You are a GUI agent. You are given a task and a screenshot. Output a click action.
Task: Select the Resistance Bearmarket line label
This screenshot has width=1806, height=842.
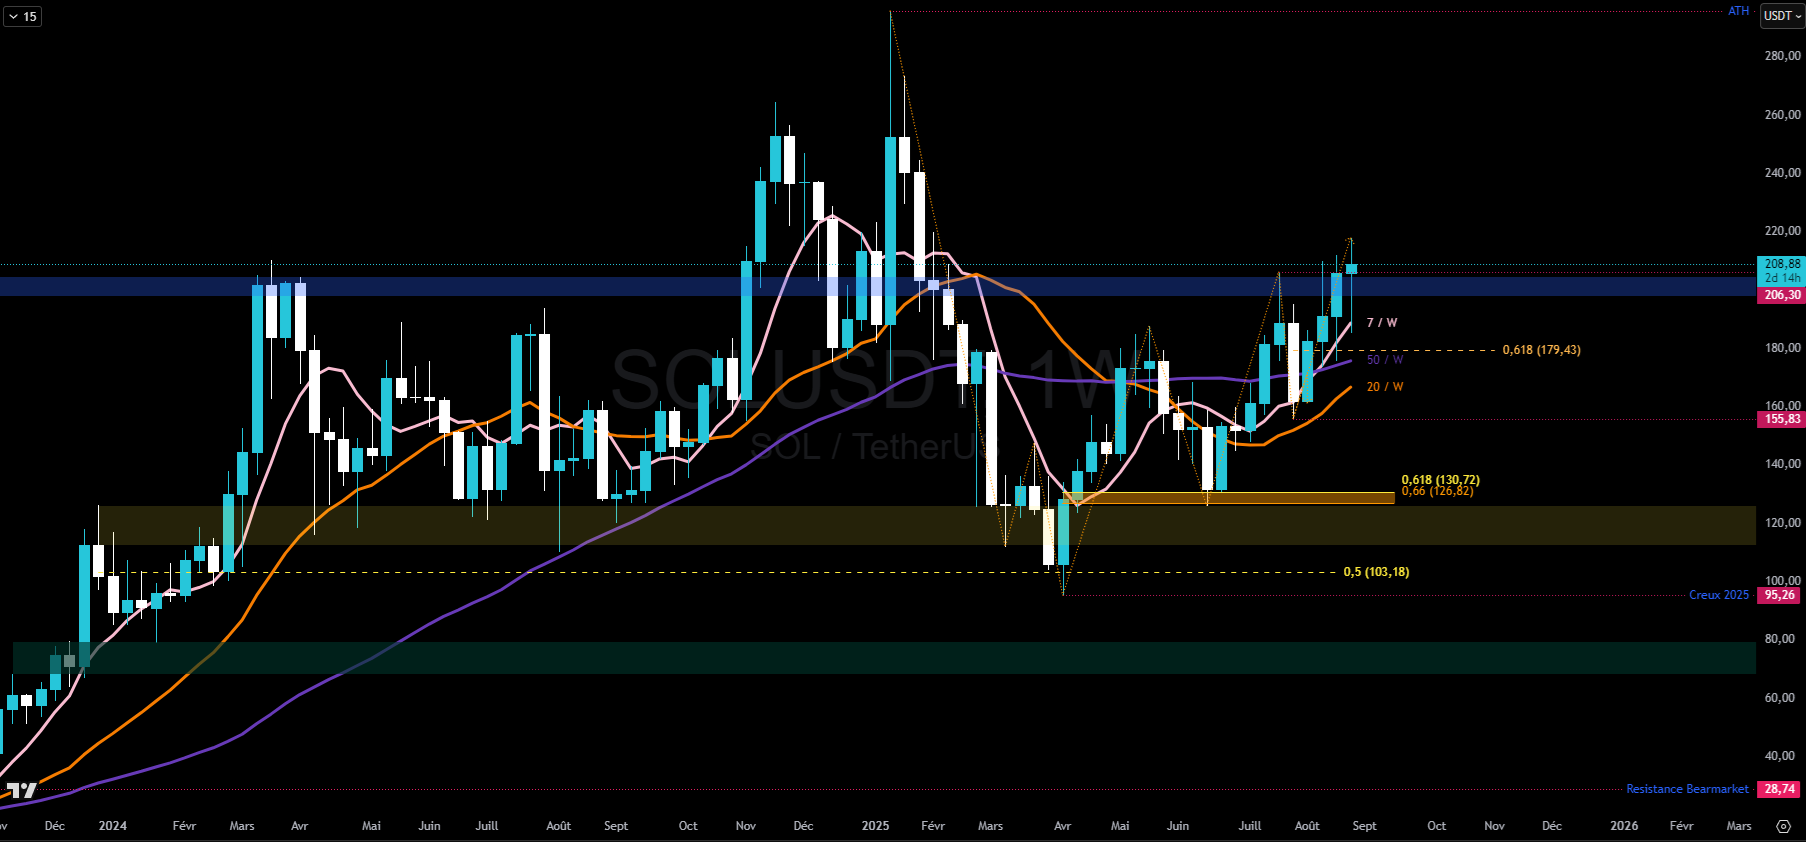tap(1687, 789)
